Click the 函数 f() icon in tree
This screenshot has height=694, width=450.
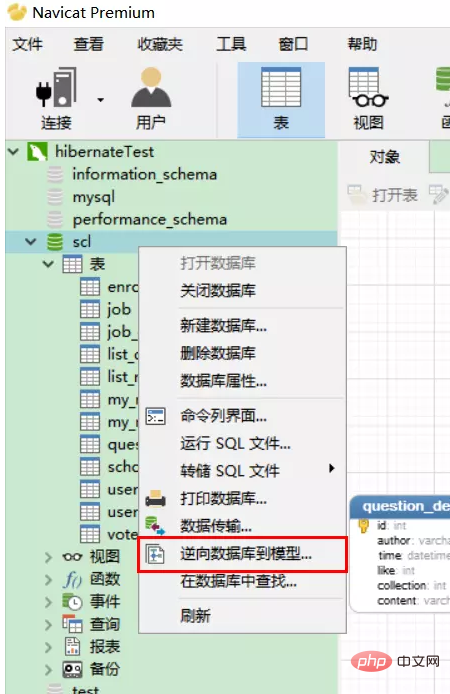72,579
